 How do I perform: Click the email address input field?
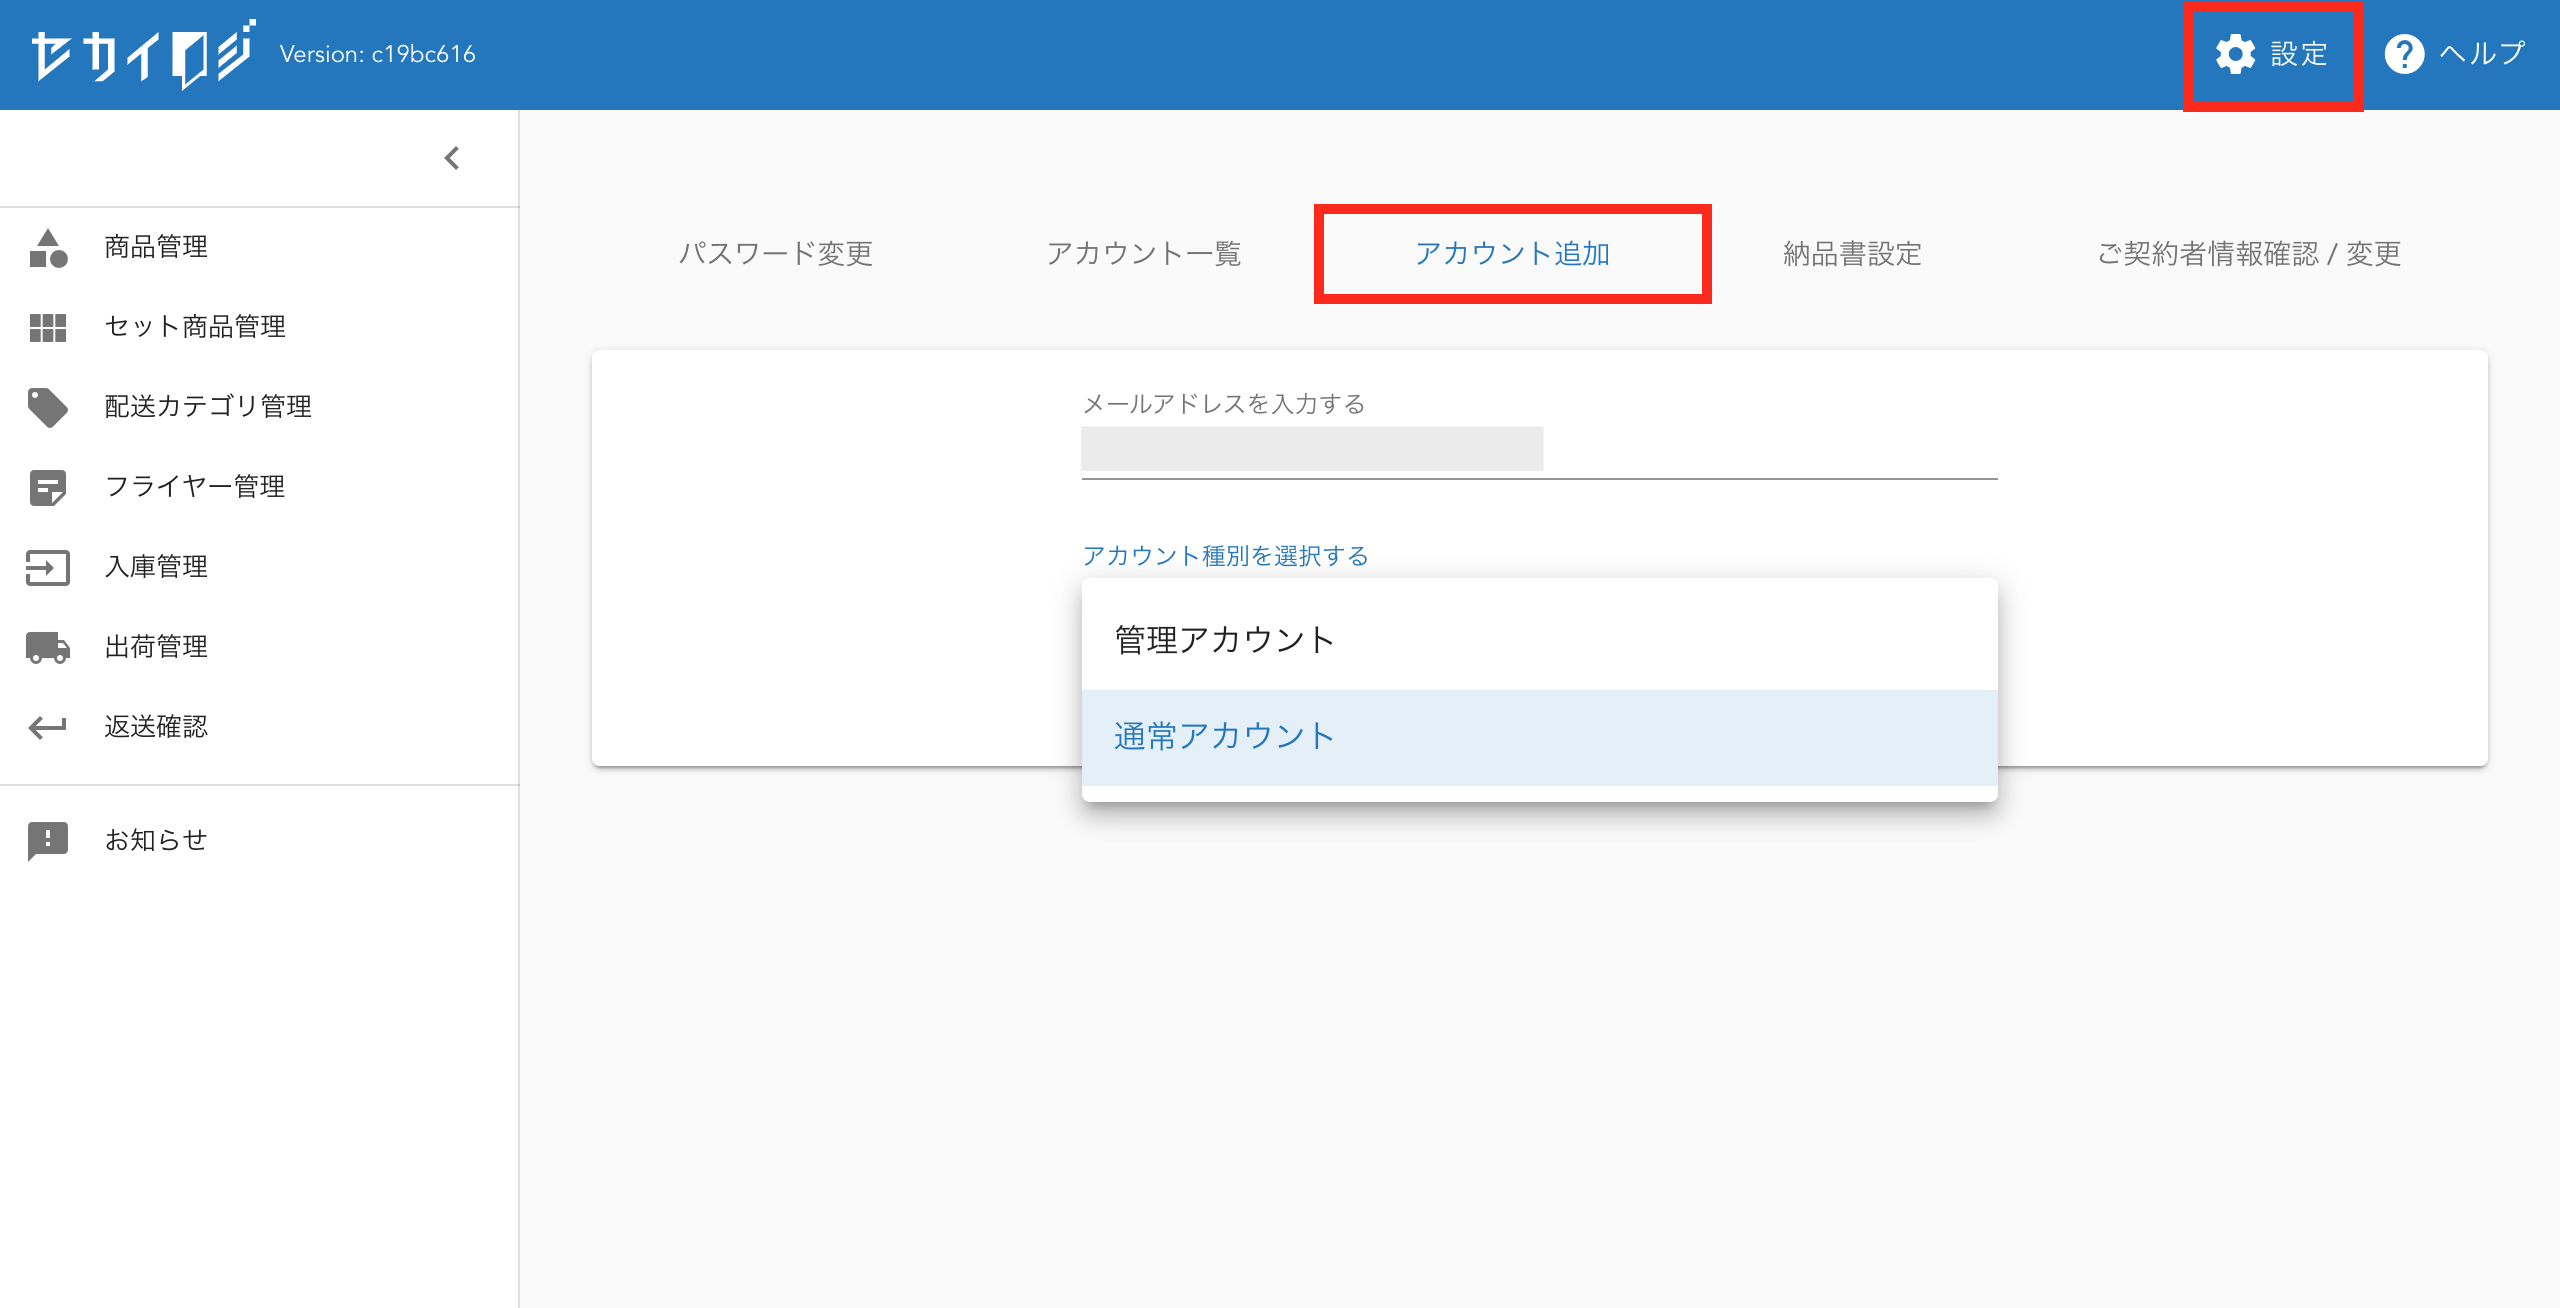point(1538,450)
